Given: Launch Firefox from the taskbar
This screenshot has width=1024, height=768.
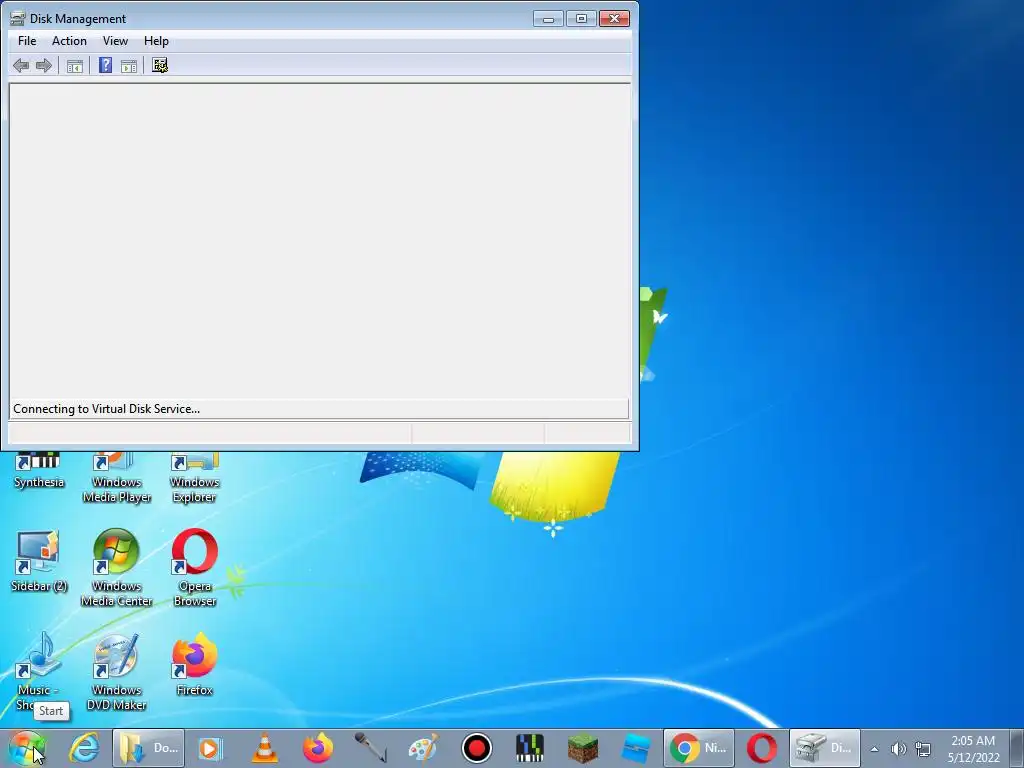Looking at the screenshot, I should click(x=317, y=748).
